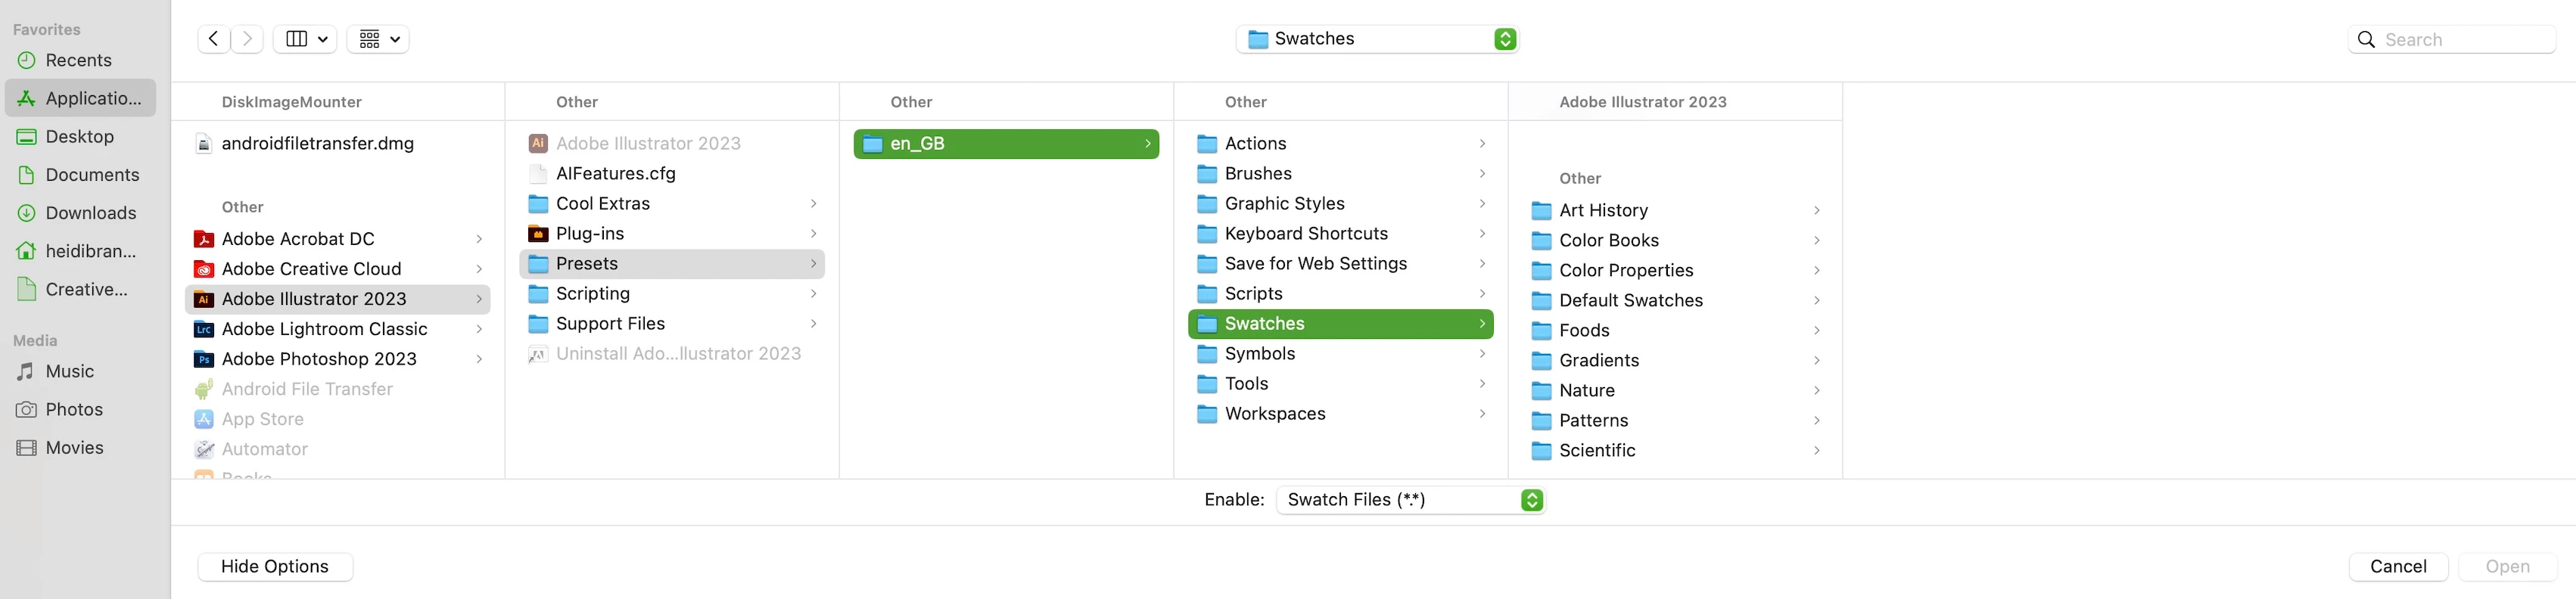Screen dimensions: 2576x599
Task: Click the forward navigation arrow
Action: [247, 39]
